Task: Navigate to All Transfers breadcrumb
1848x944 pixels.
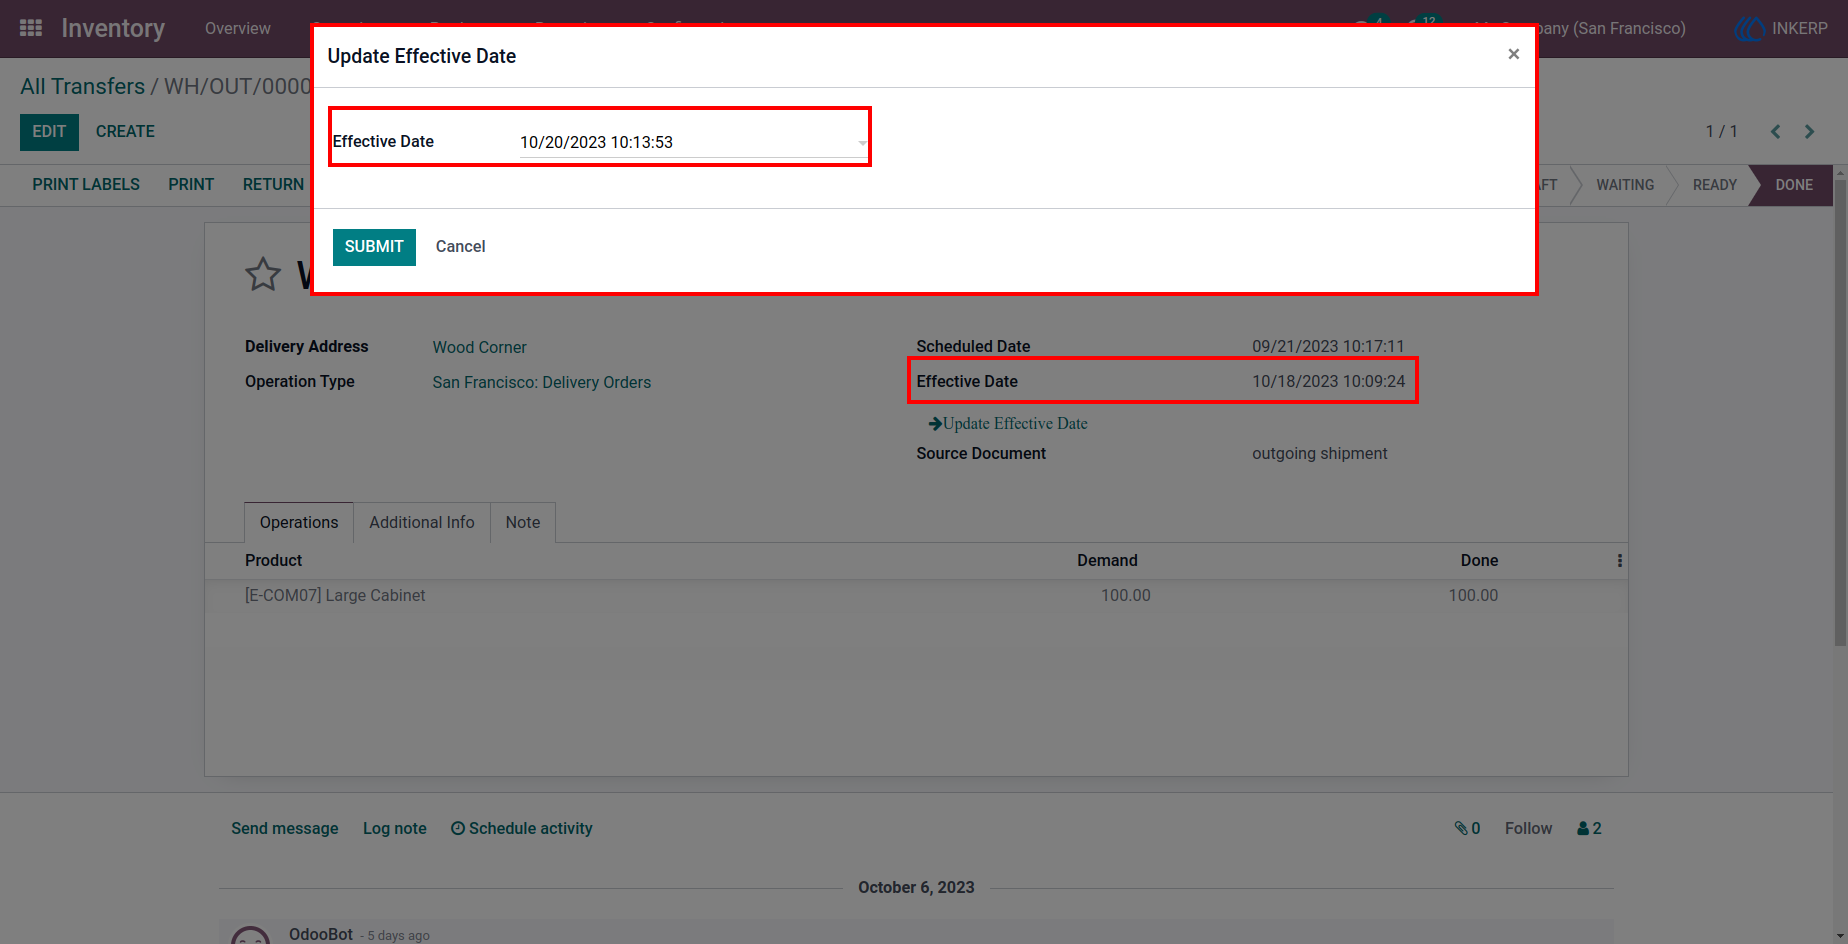Action: (83, 87)
